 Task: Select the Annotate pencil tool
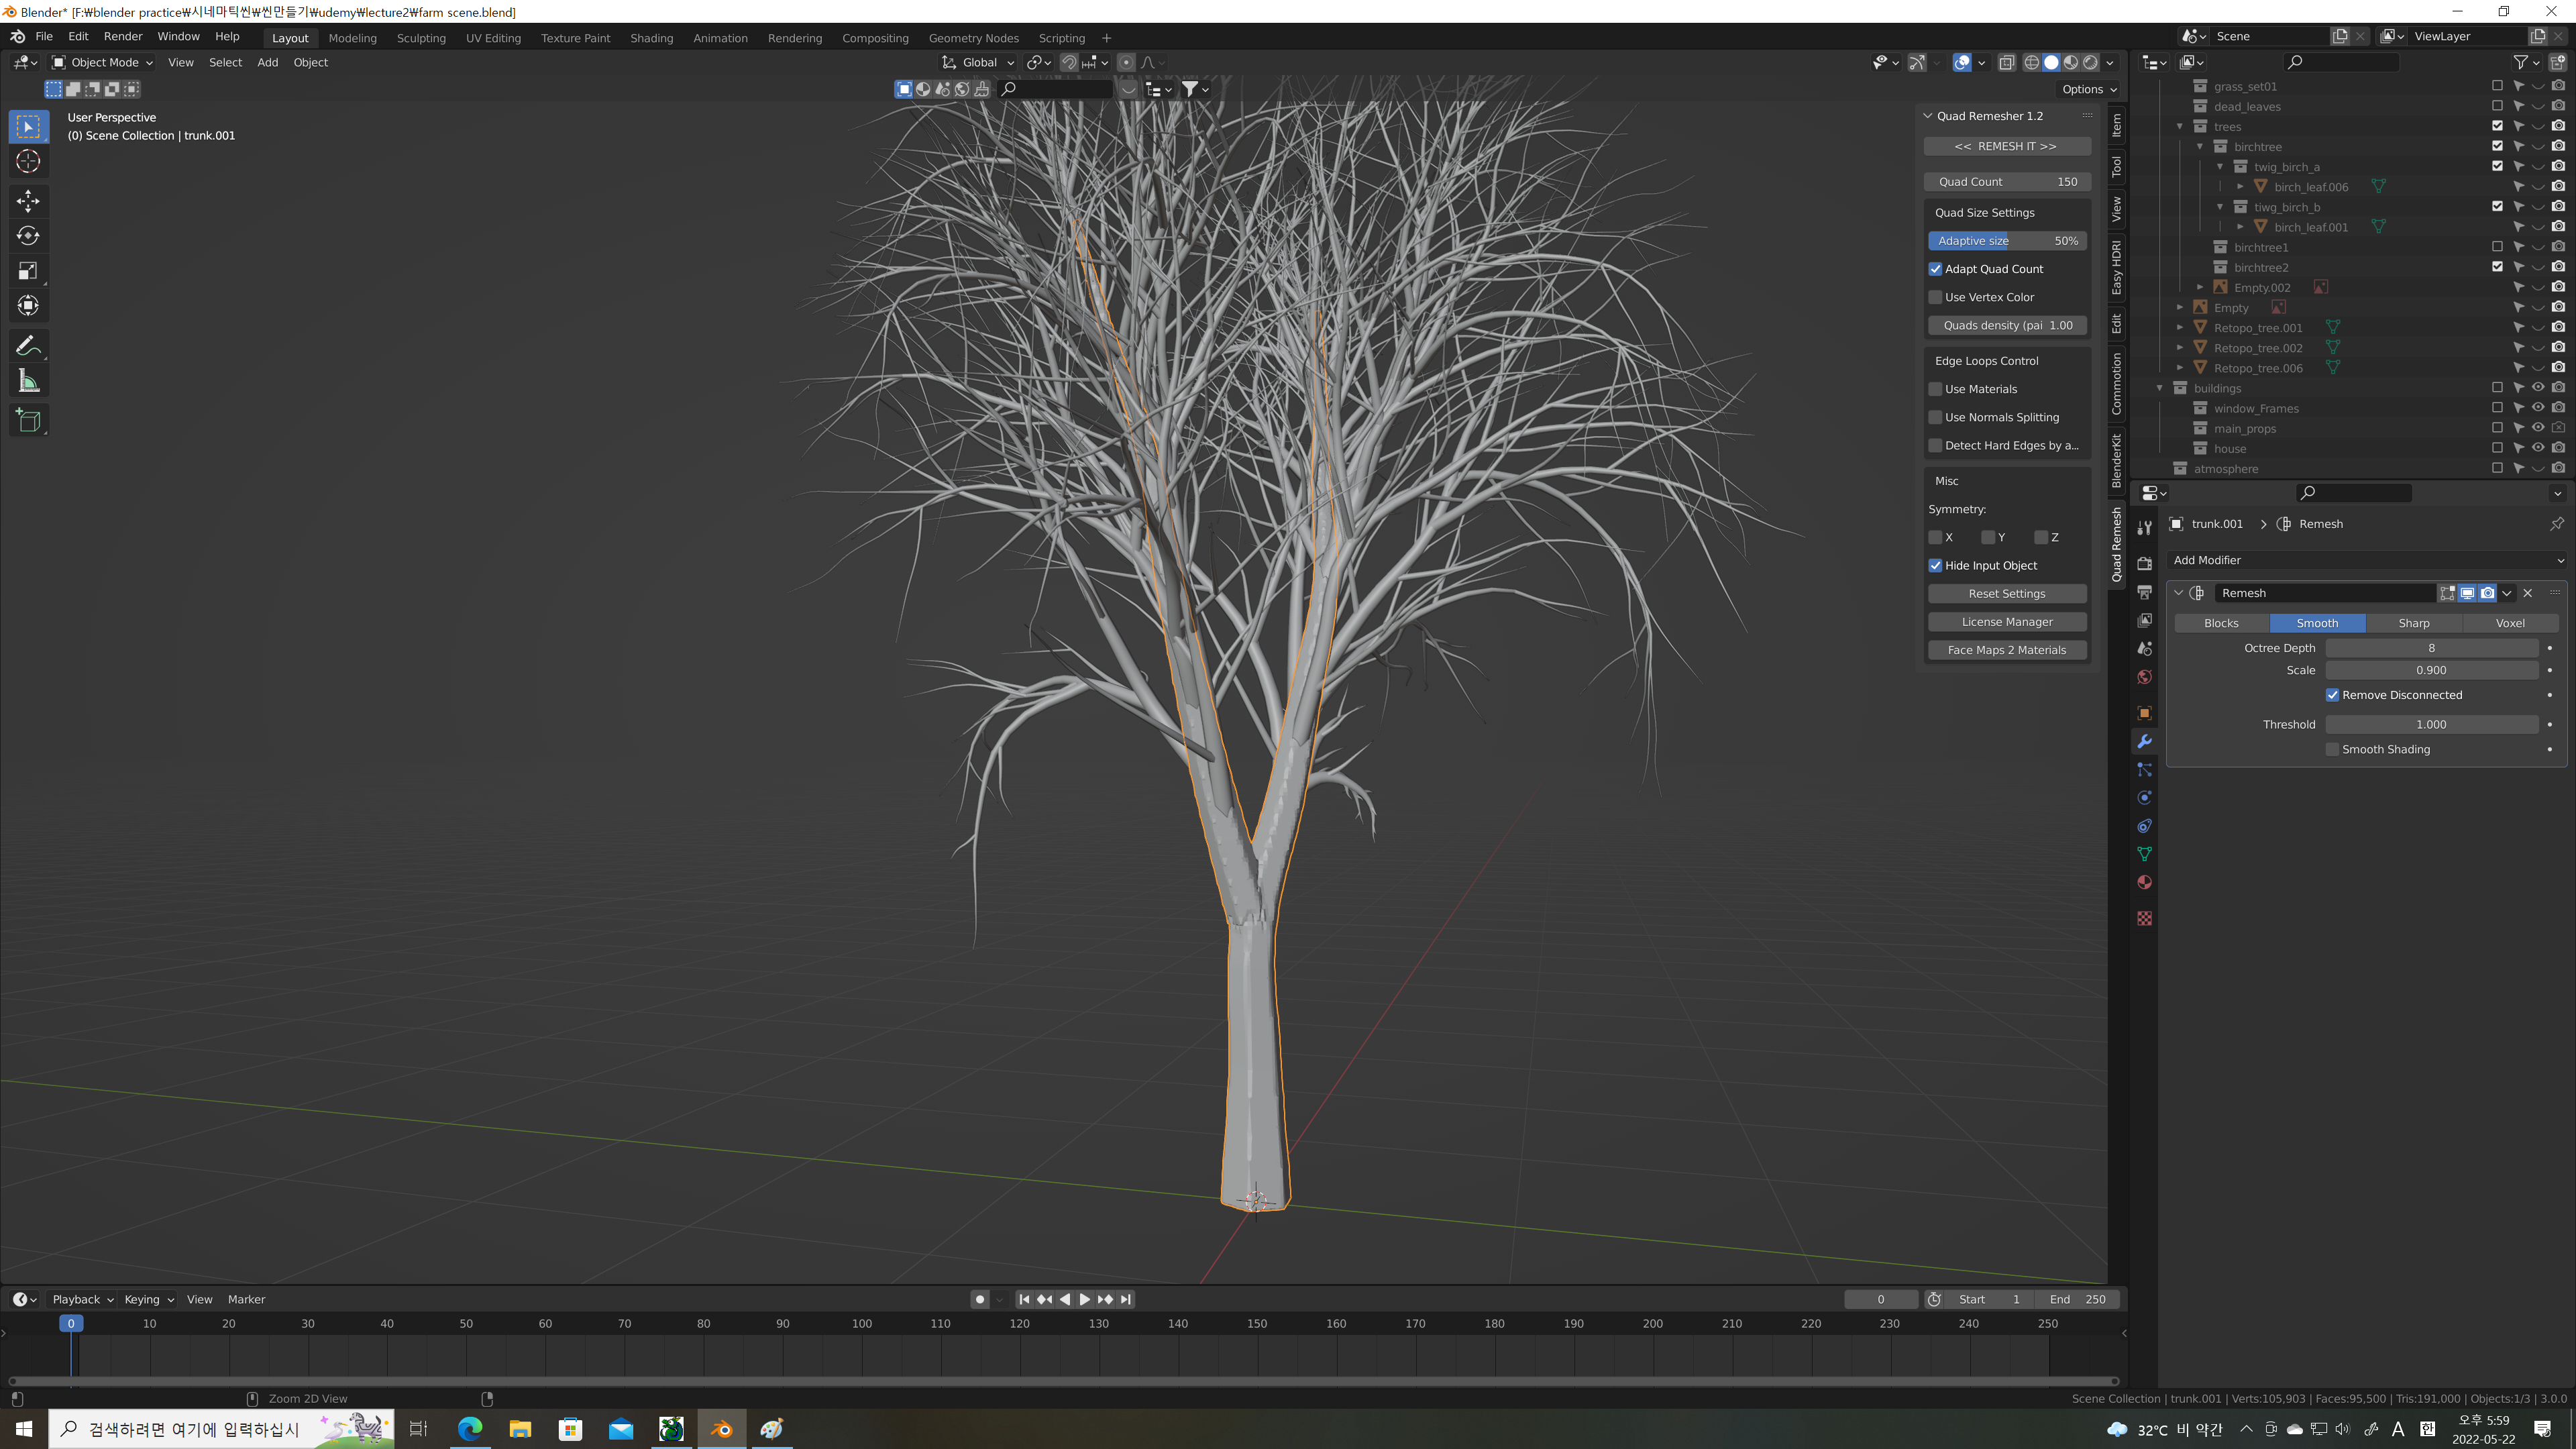(28, 346)
